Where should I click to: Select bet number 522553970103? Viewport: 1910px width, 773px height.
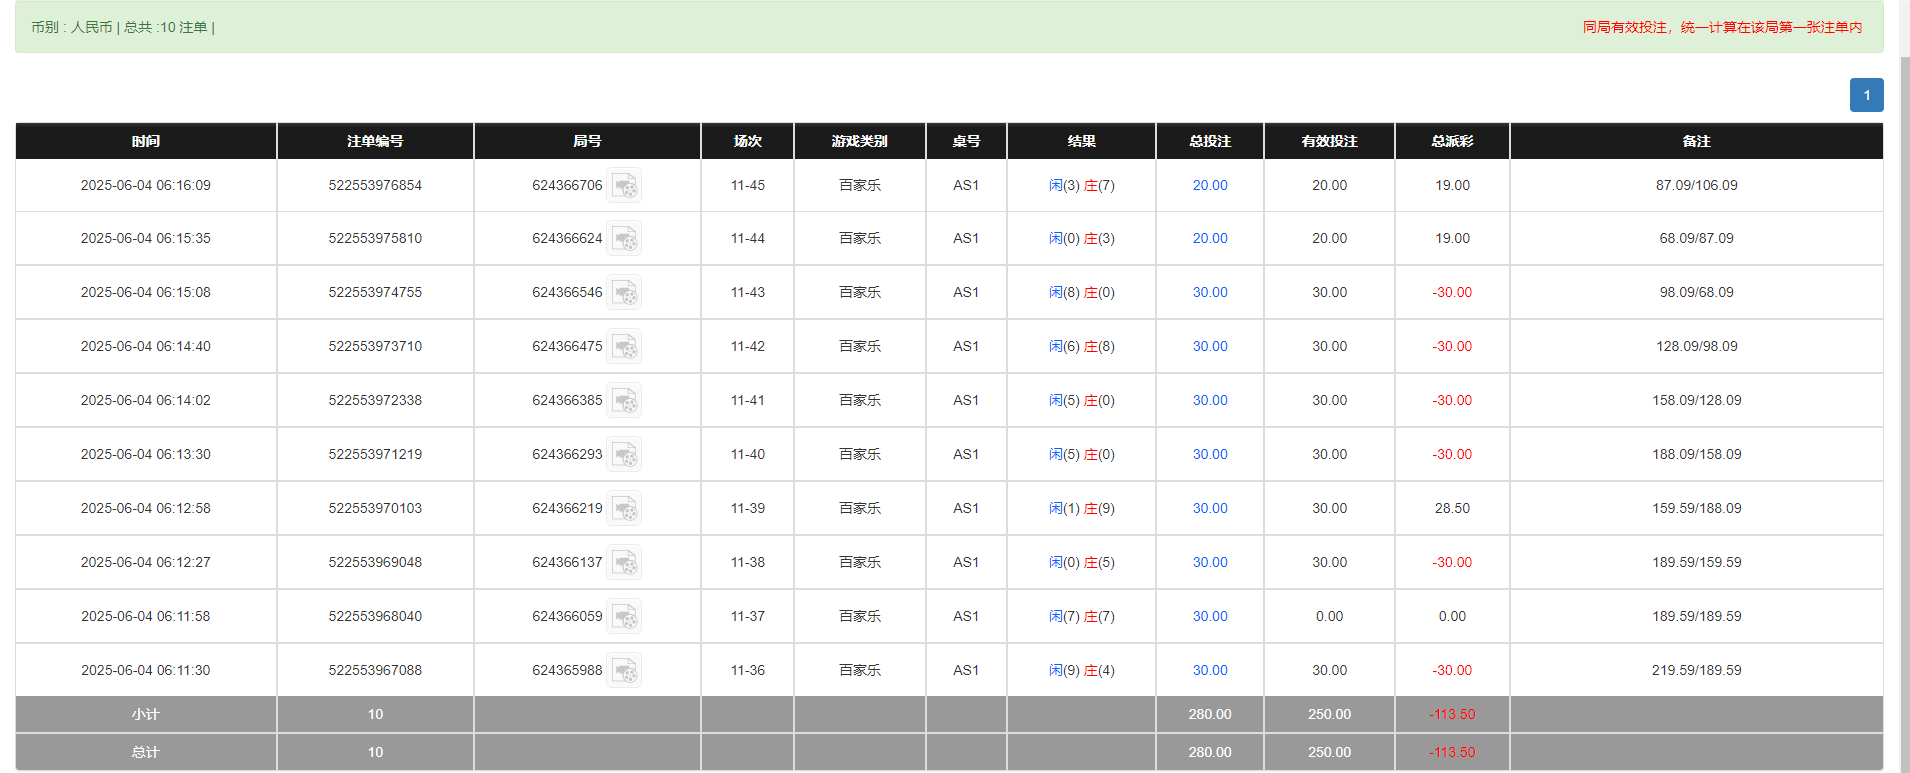click(375, 508)
